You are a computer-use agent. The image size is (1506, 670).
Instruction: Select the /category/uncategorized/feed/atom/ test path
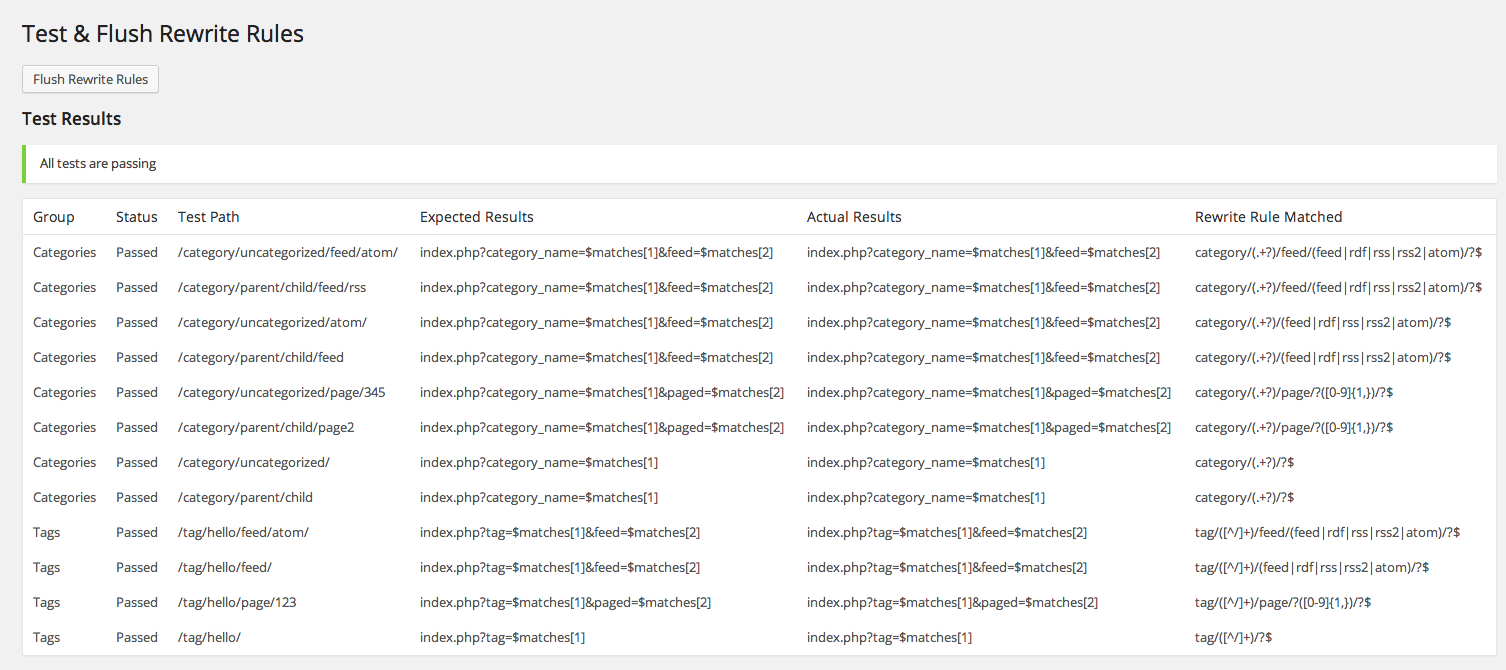click(288, 252)
